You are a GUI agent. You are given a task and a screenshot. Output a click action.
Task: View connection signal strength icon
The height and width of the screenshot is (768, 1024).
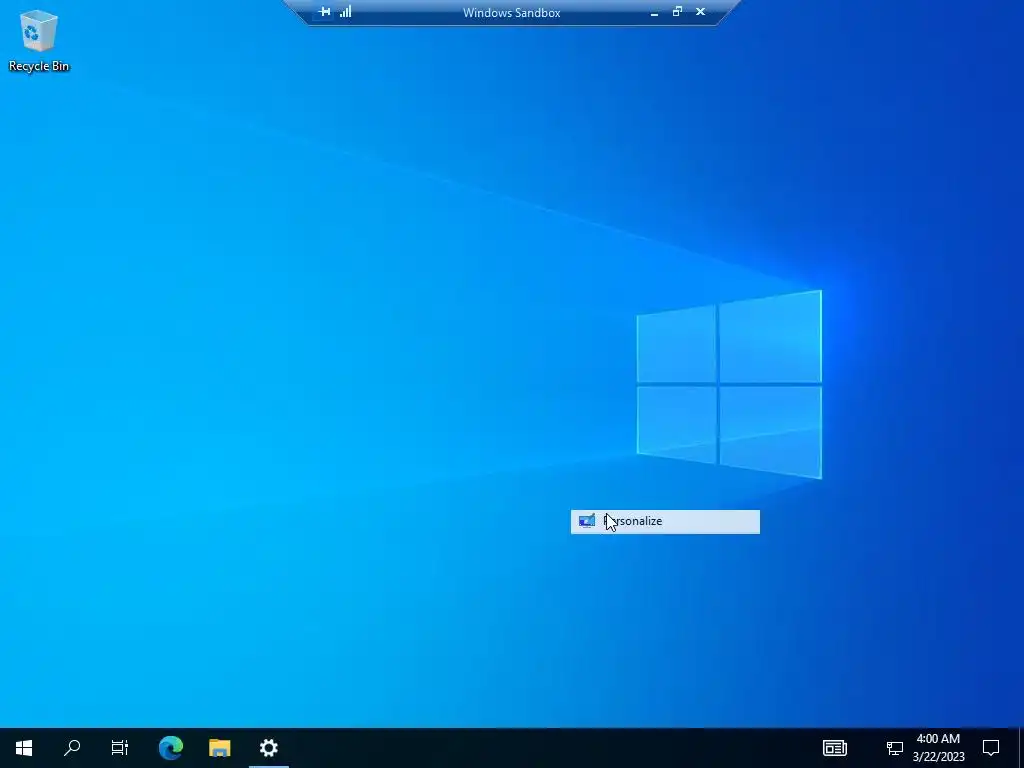(345, 12)
